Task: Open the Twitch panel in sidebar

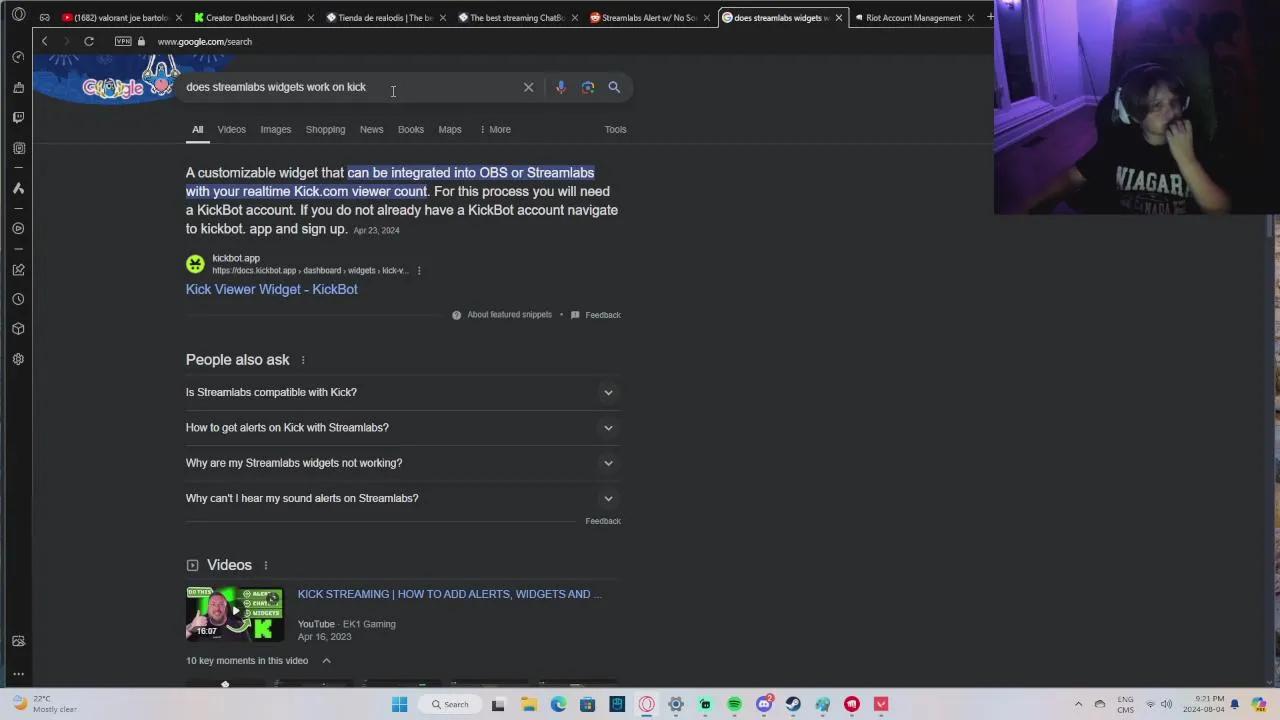Action: tap(18, 117)
